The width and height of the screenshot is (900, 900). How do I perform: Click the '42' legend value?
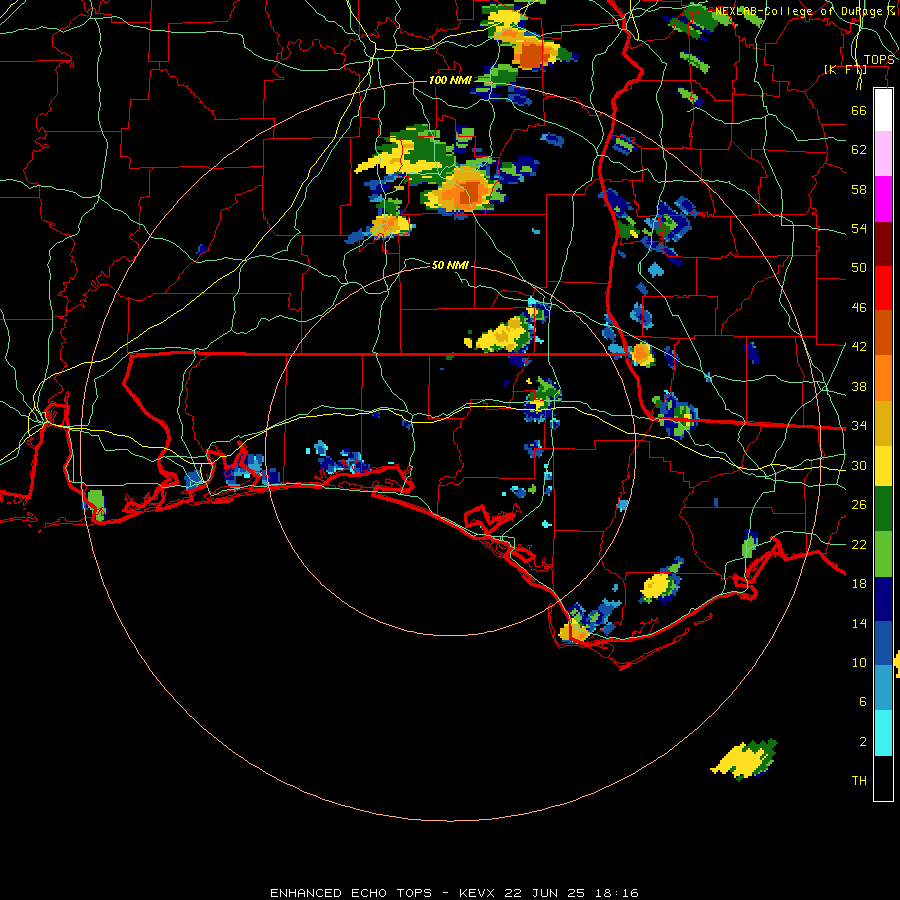tap(859, 347)
